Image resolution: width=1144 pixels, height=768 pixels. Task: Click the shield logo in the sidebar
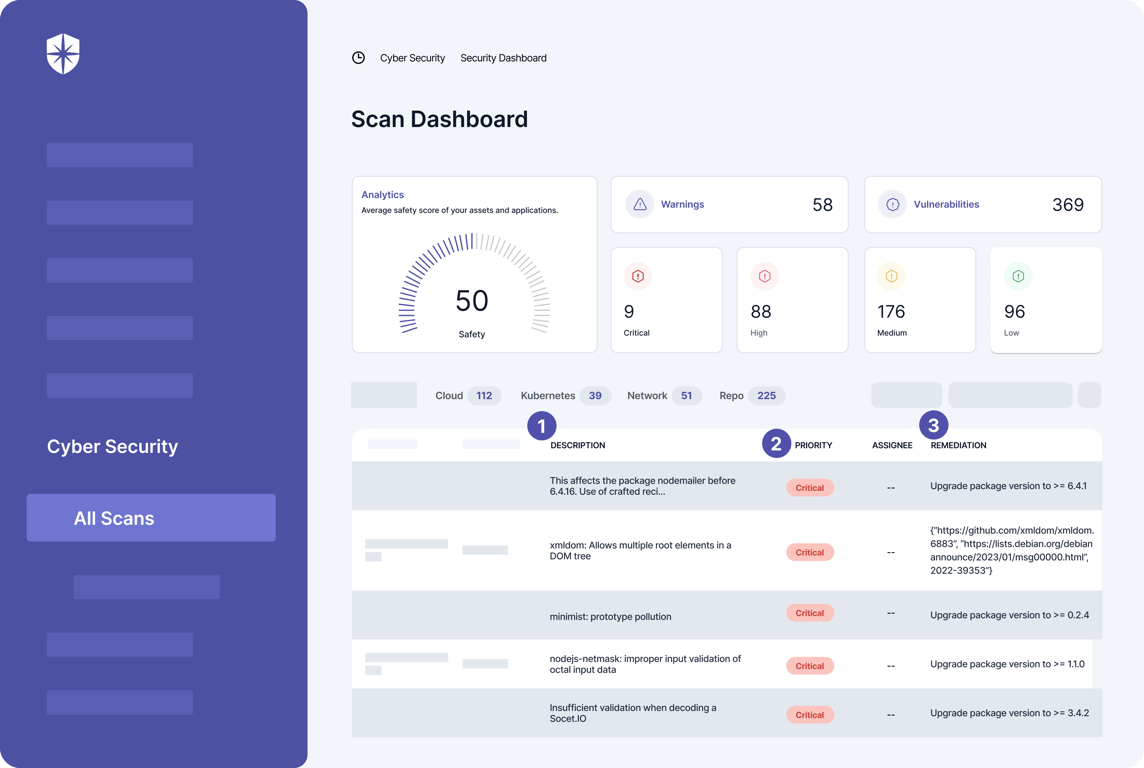(x=63, y=54)
